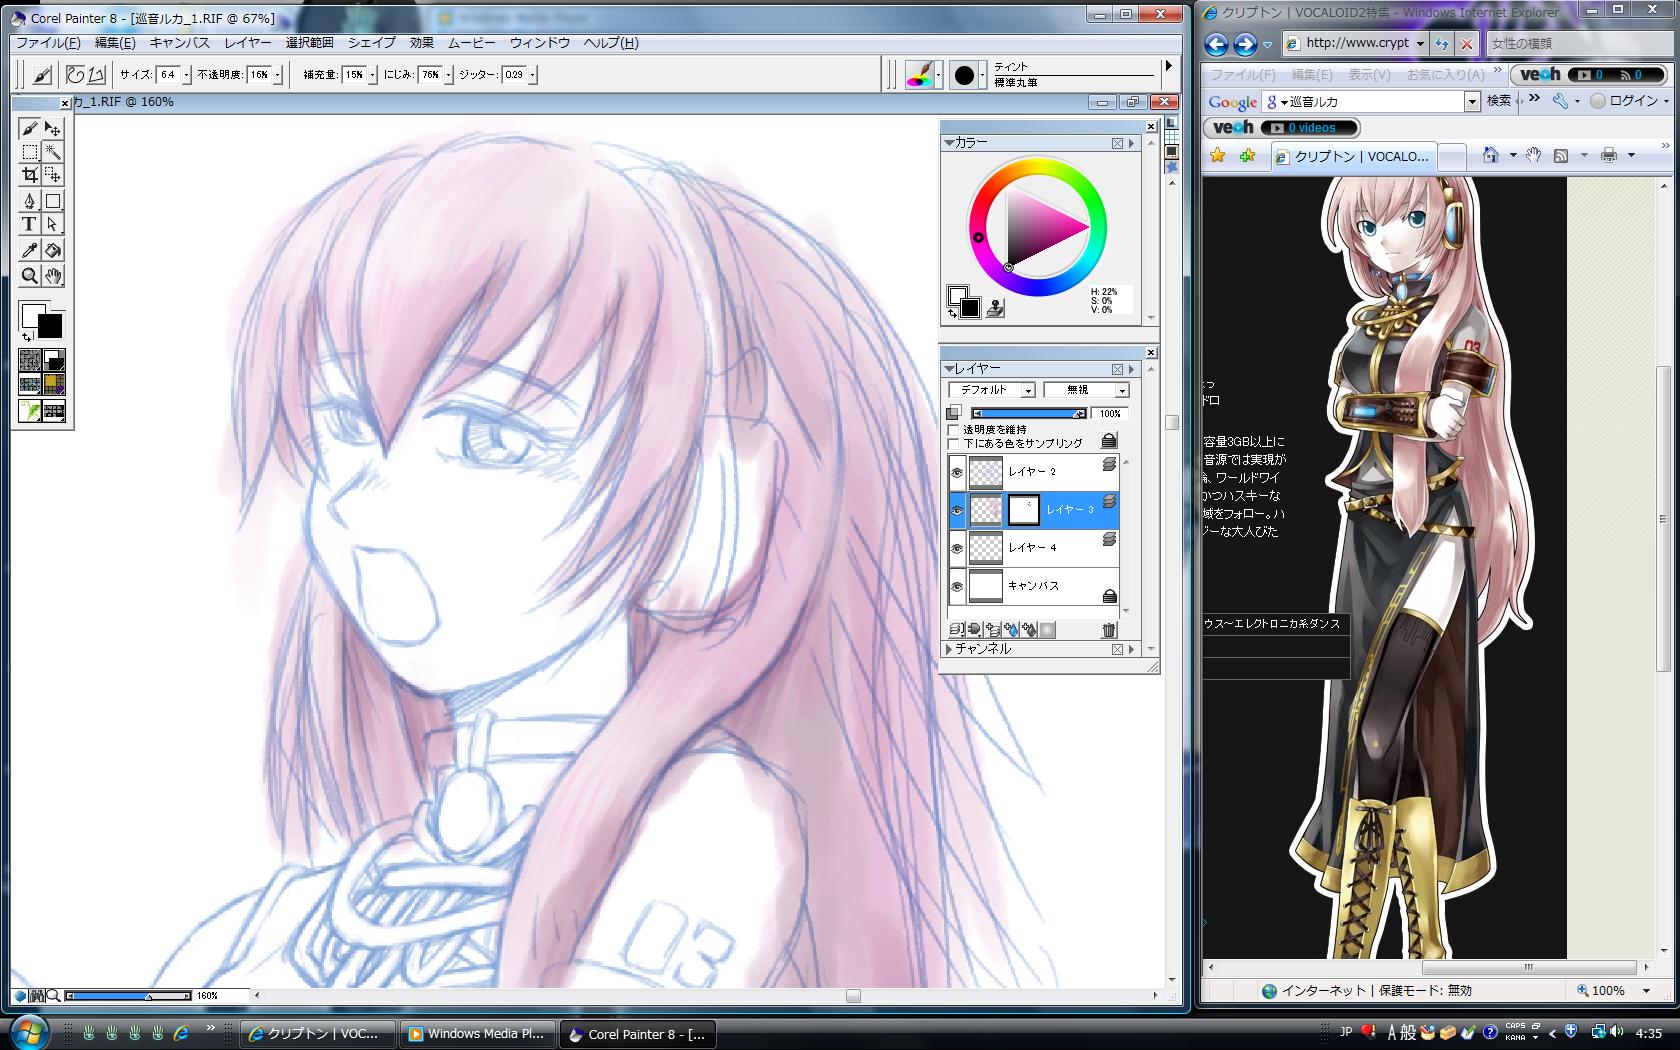The height and width of the screenshot is (1050, 1680).
Task: Select the Pen tool
Action: 29,201
